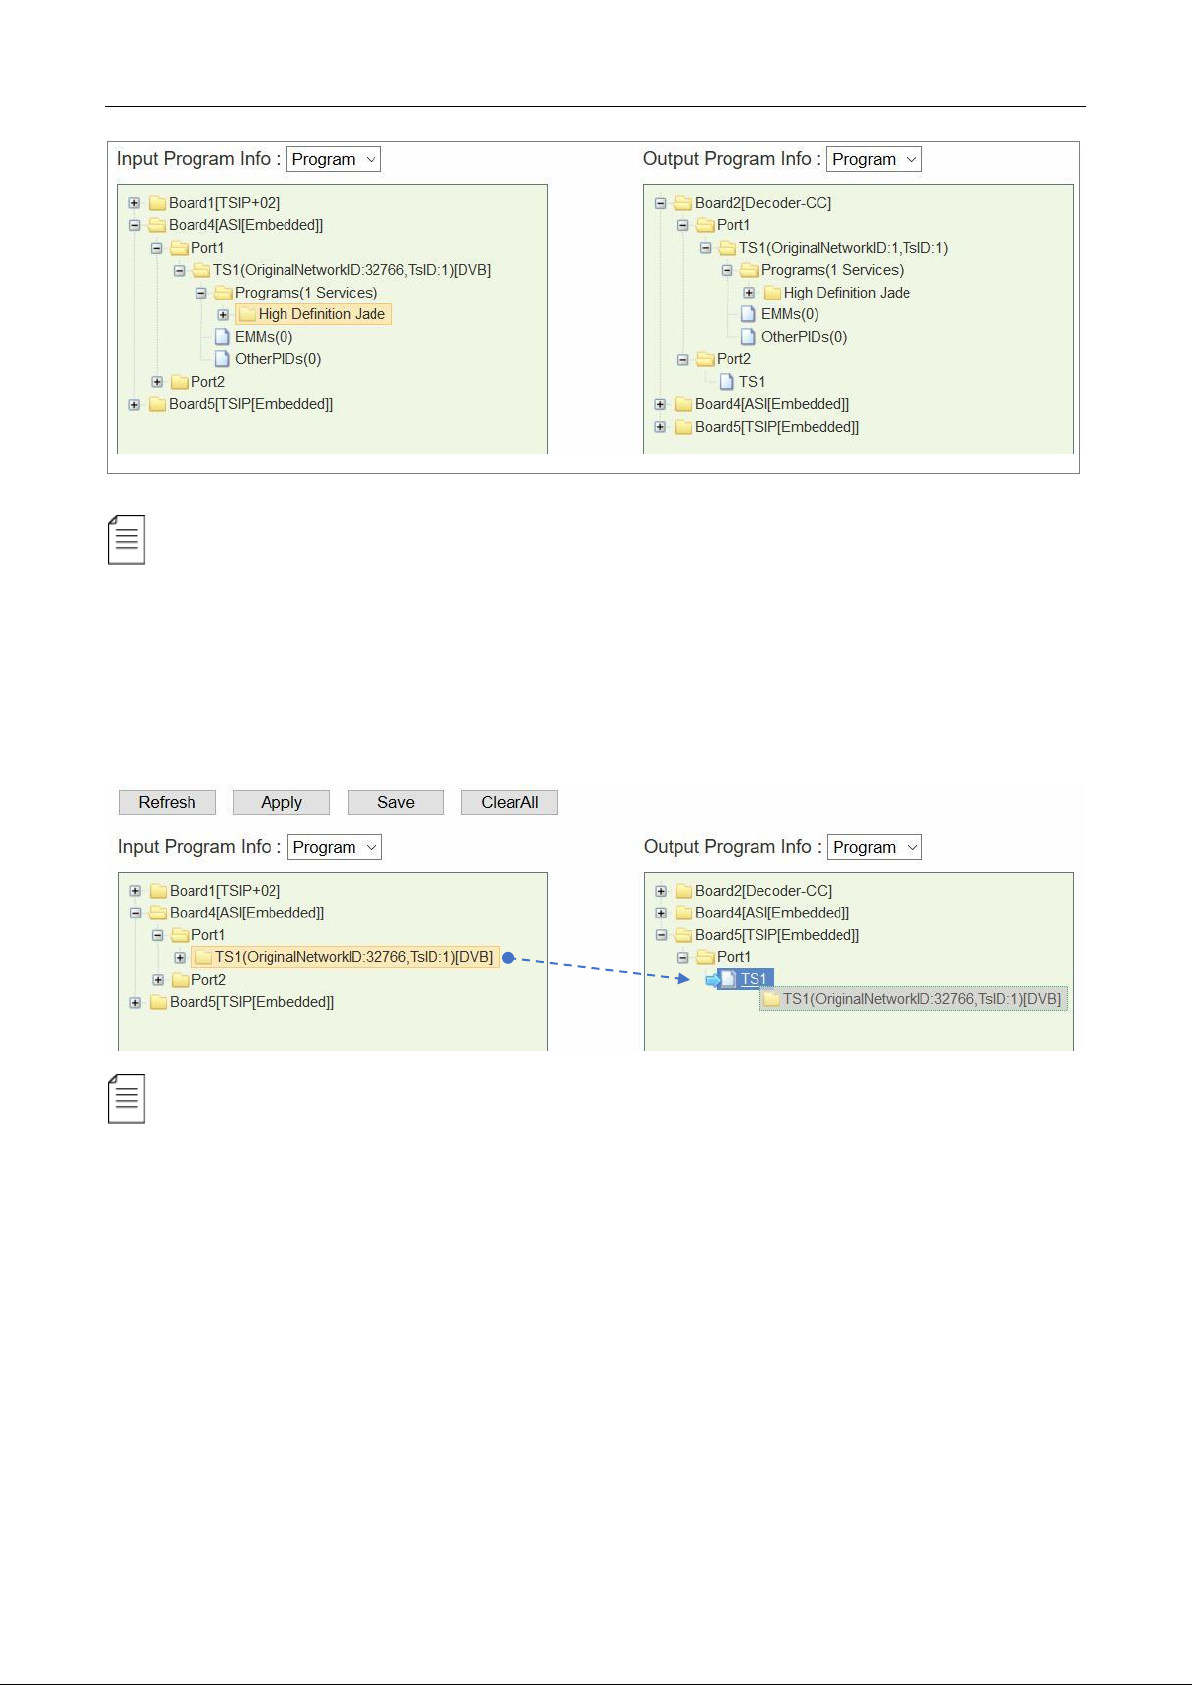Expand Port2 in upper input tree
Screen dimensions: 1192x1685
pyautogui.click(x=157, y=382)
